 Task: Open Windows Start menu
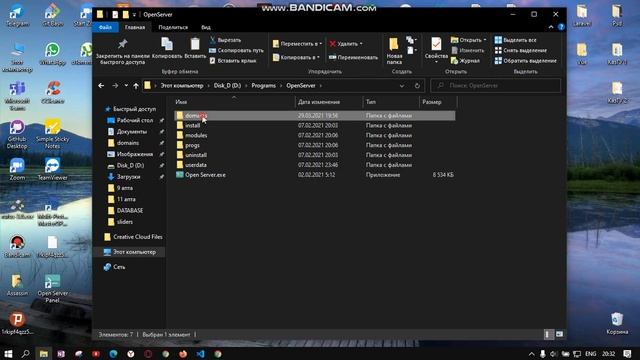pyautogui.click(x=8, y=353)
